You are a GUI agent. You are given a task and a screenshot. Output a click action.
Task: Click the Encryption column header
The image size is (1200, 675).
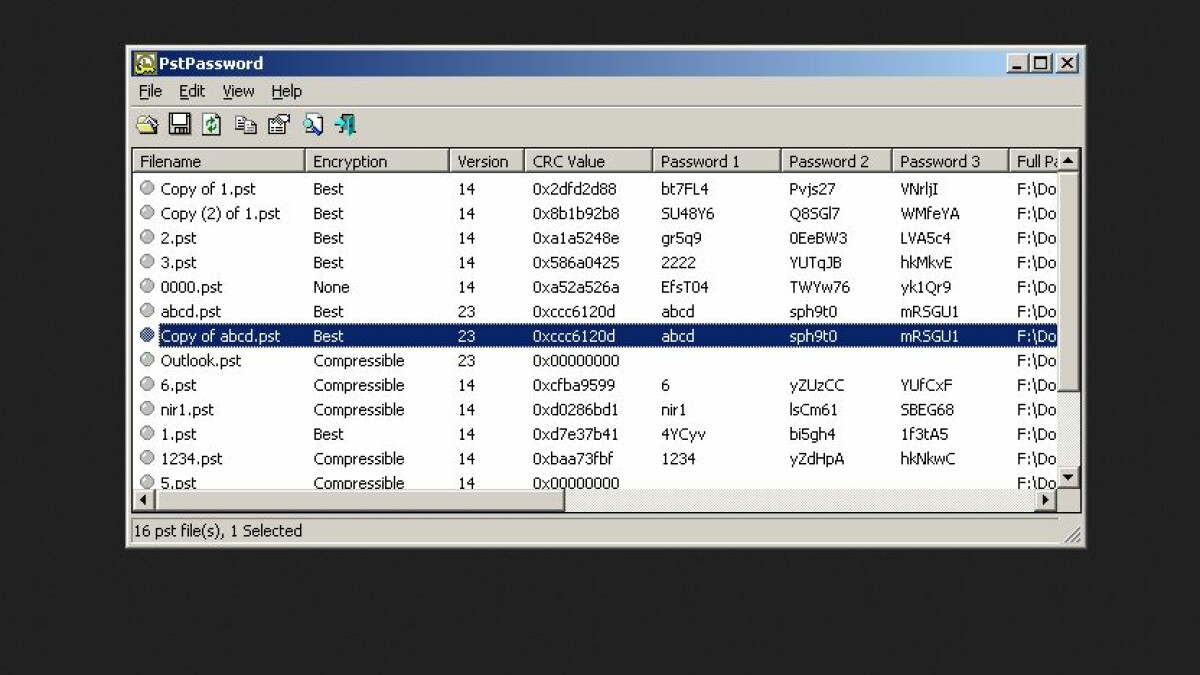(x=376, y=161)
